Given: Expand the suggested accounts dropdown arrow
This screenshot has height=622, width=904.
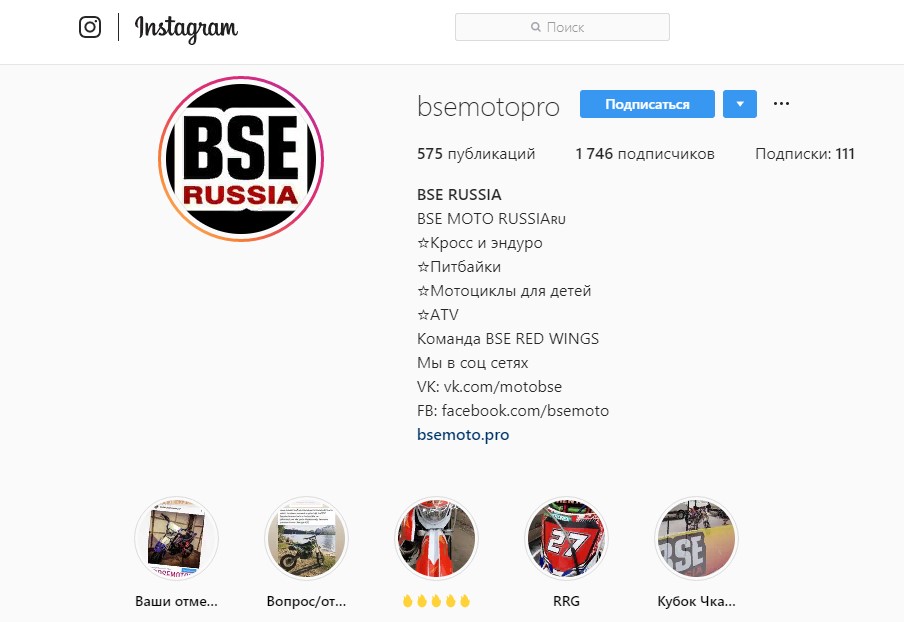Looking at the screenshot, I should [740, 104].
